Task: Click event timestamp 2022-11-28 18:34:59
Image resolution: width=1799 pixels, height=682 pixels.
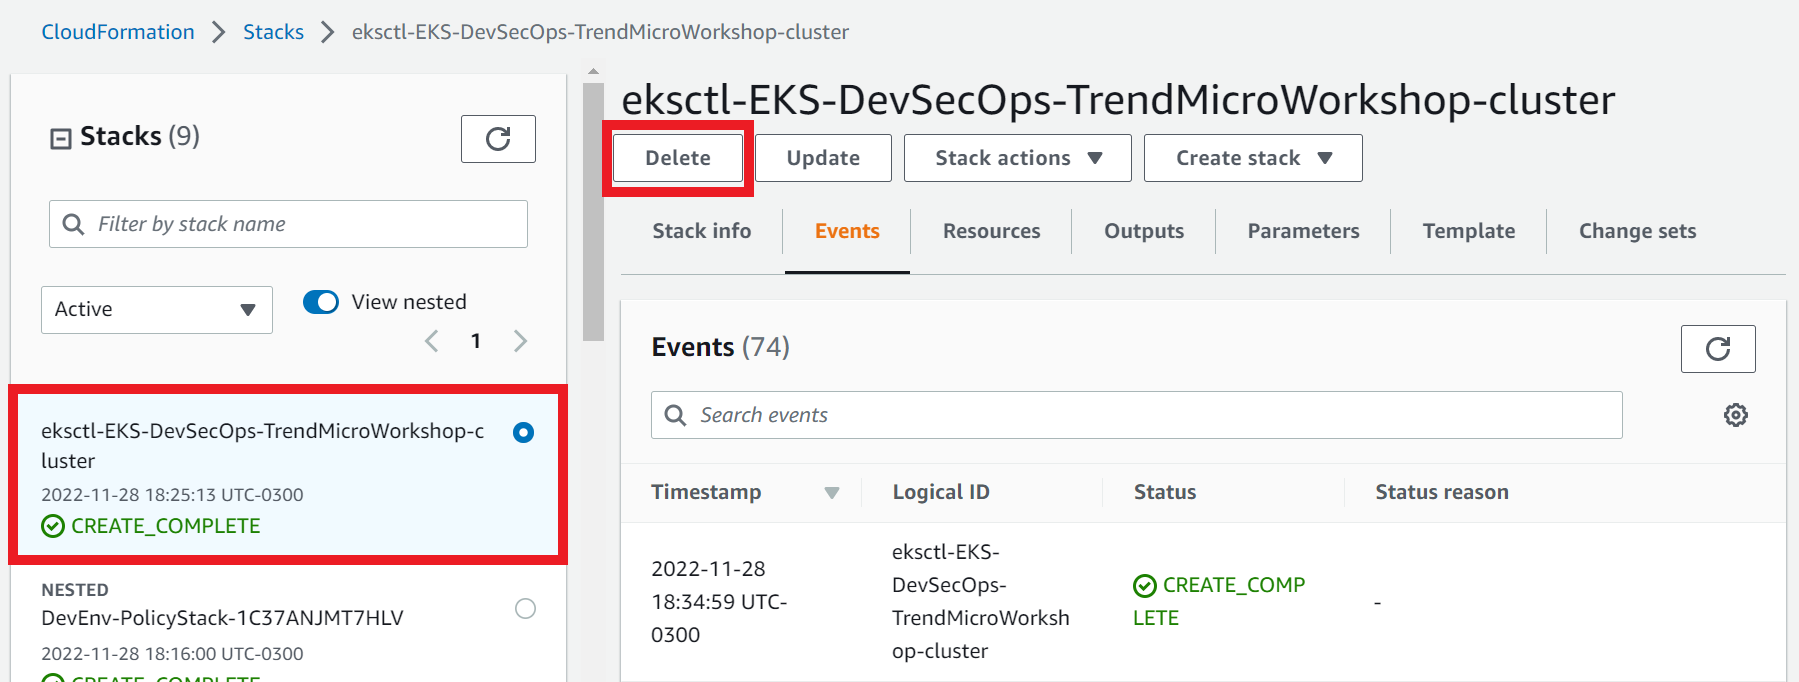Action: [719, 602]
